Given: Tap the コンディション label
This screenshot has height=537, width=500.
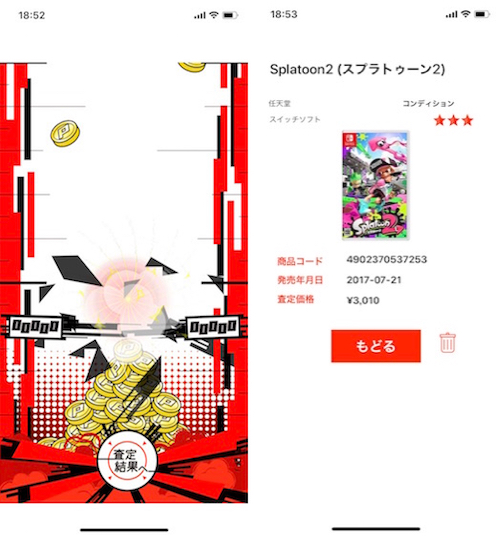Looking at the screenshot, I should tap(428, 103).
